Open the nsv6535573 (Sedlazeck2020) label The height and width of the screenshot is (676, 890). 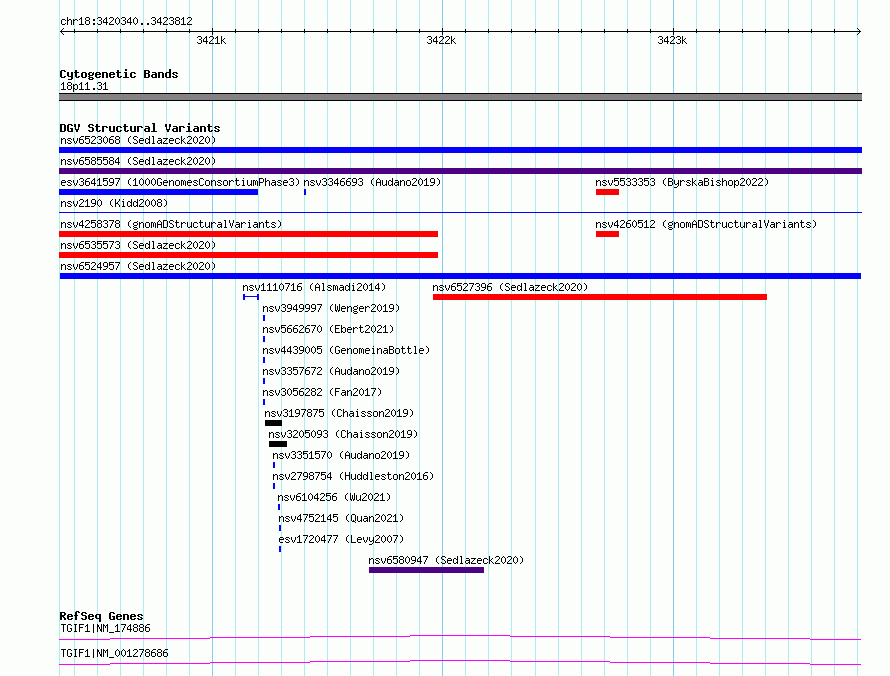138,245
